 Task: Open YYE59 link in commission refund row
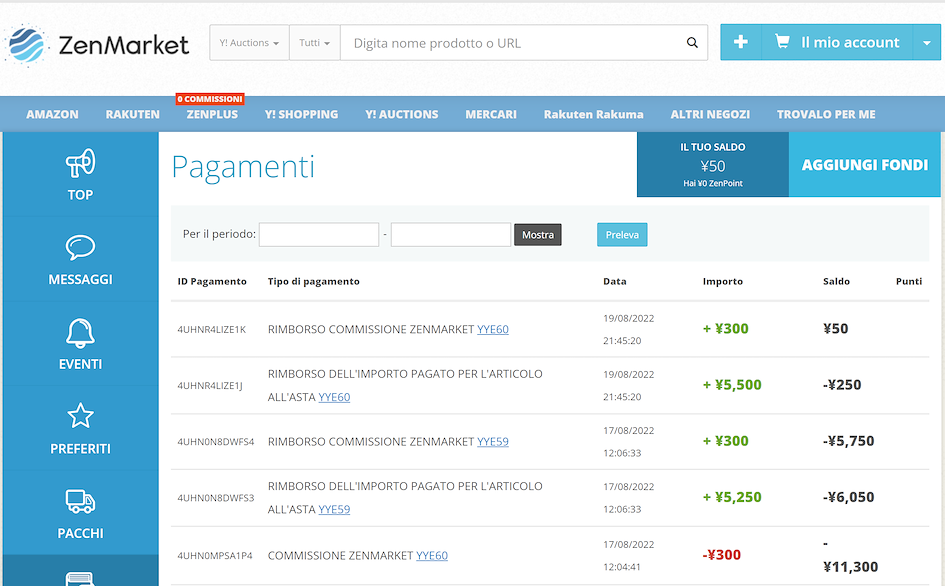(493, 442)
